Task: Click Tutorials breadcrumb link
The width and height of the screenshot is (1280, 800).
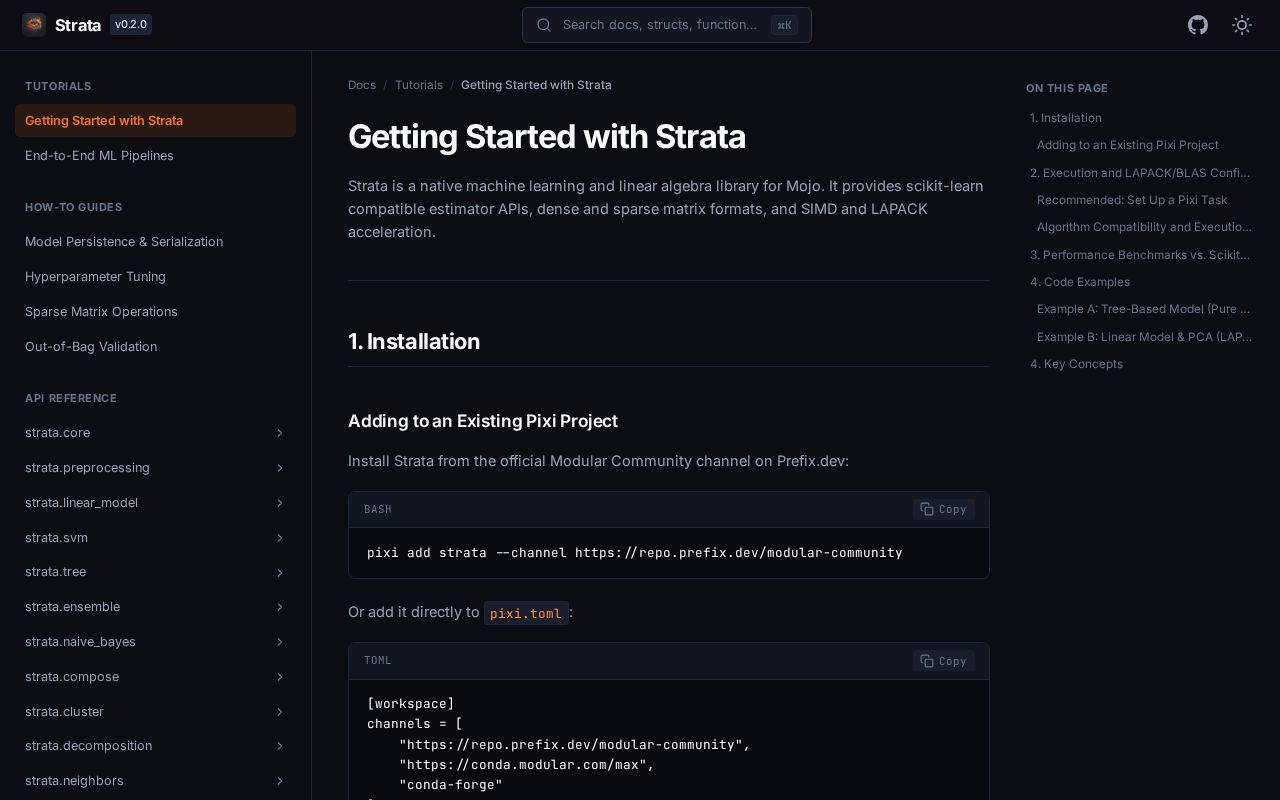Action: click(x=419, y=85)
